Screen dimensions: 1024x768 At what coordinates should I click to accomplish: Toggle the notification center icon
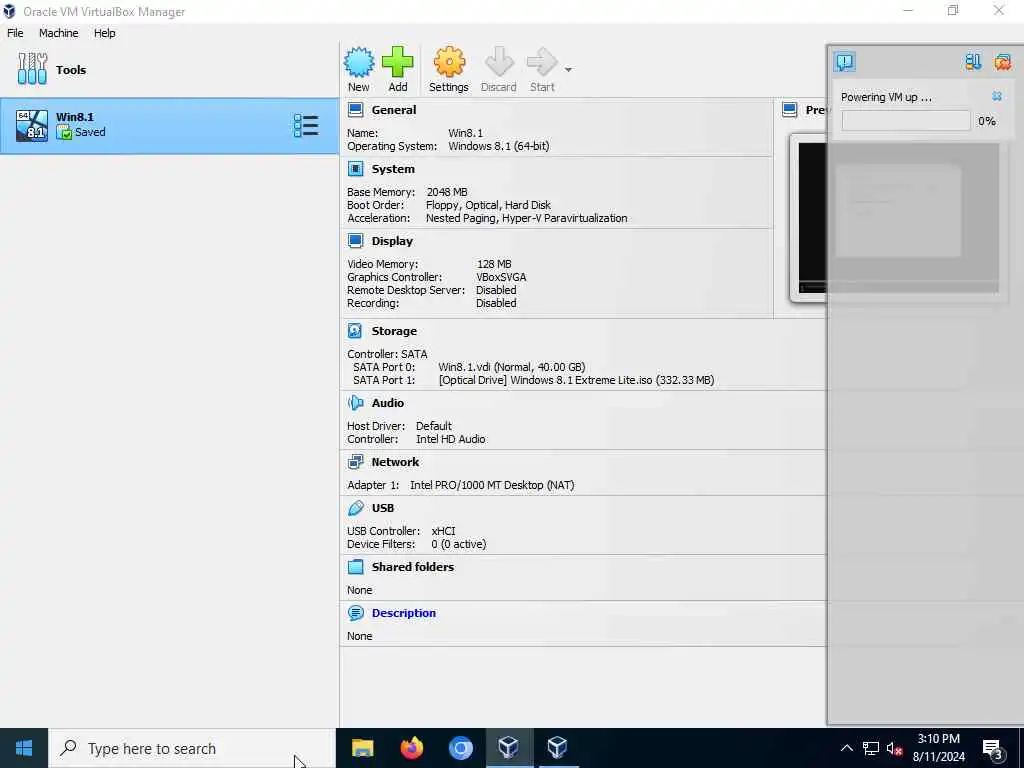pos(844,62)
